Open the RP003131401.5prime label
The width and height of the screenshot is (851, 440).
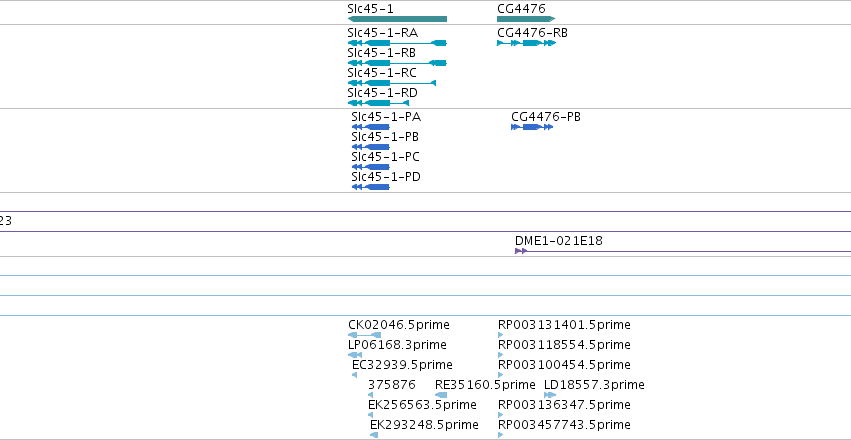(564, 324)
